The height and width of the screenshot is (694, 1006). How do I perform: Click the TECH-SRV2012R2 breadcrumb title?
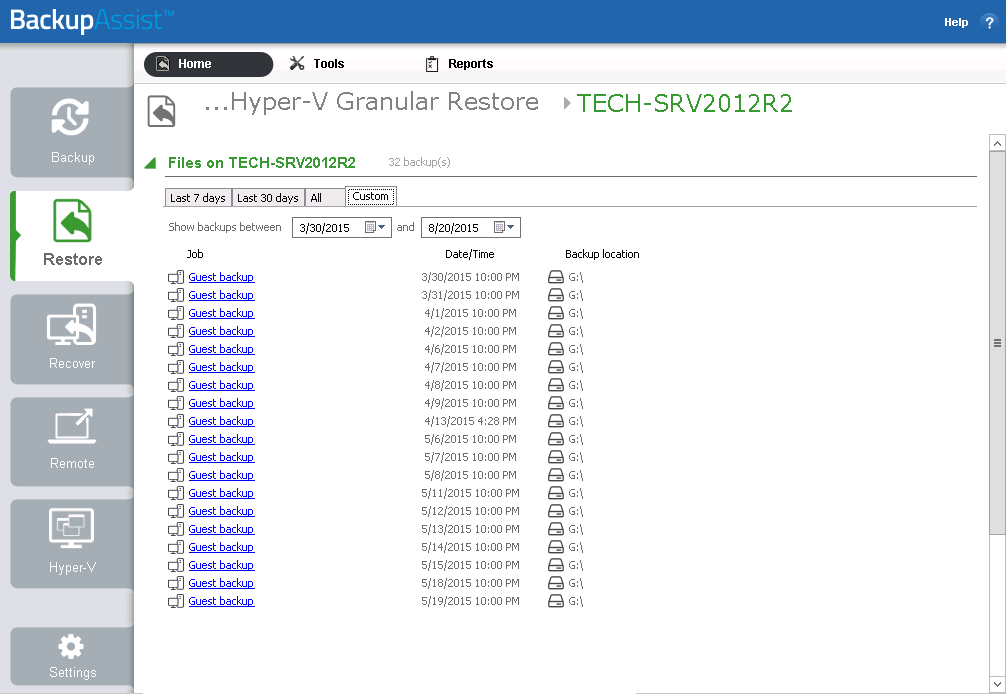click(685, 103)
